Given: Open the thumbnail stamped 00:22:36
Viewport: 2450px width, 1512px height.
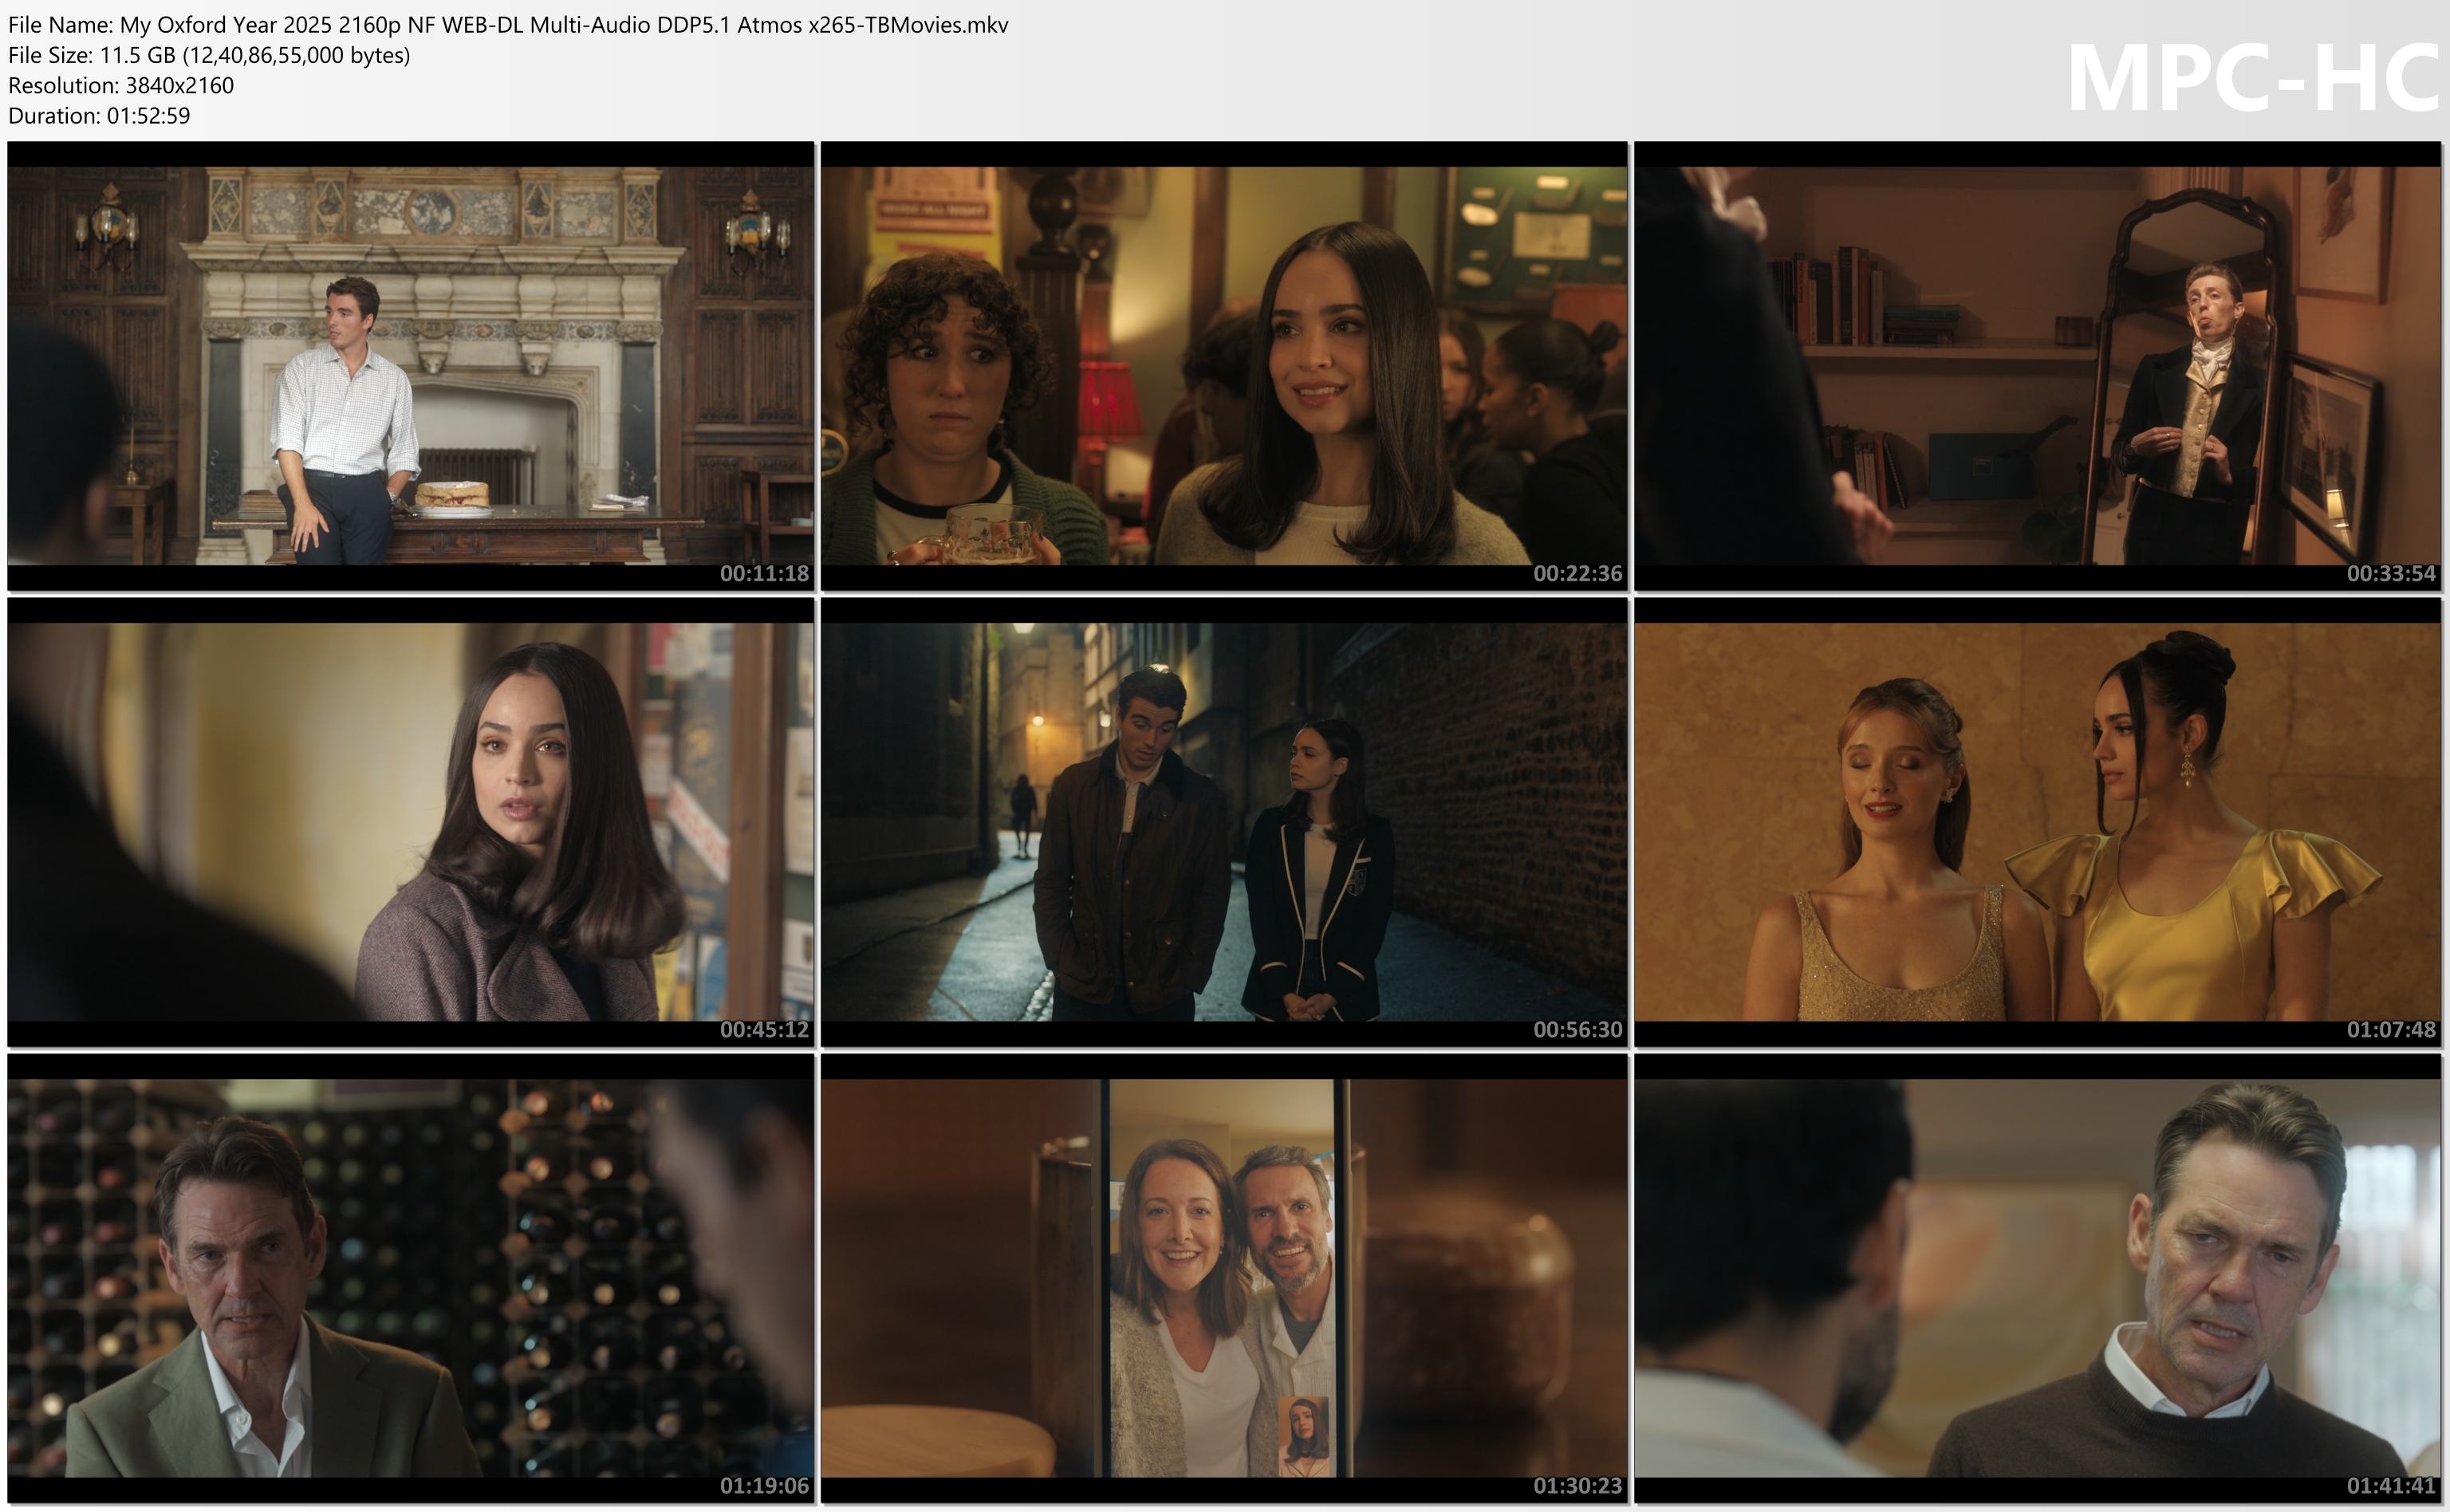Looking at the screenshot, I should (1224, 366).
